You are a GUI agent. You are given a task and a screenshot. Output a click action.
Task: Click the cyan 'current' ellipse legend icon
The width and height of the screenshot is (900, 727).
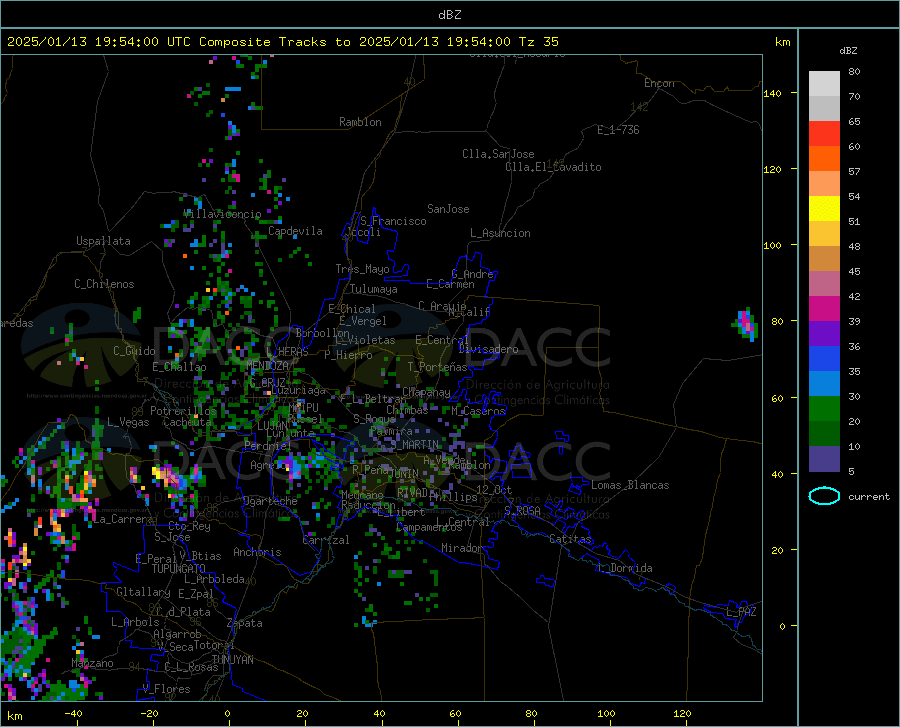(824, 496)
